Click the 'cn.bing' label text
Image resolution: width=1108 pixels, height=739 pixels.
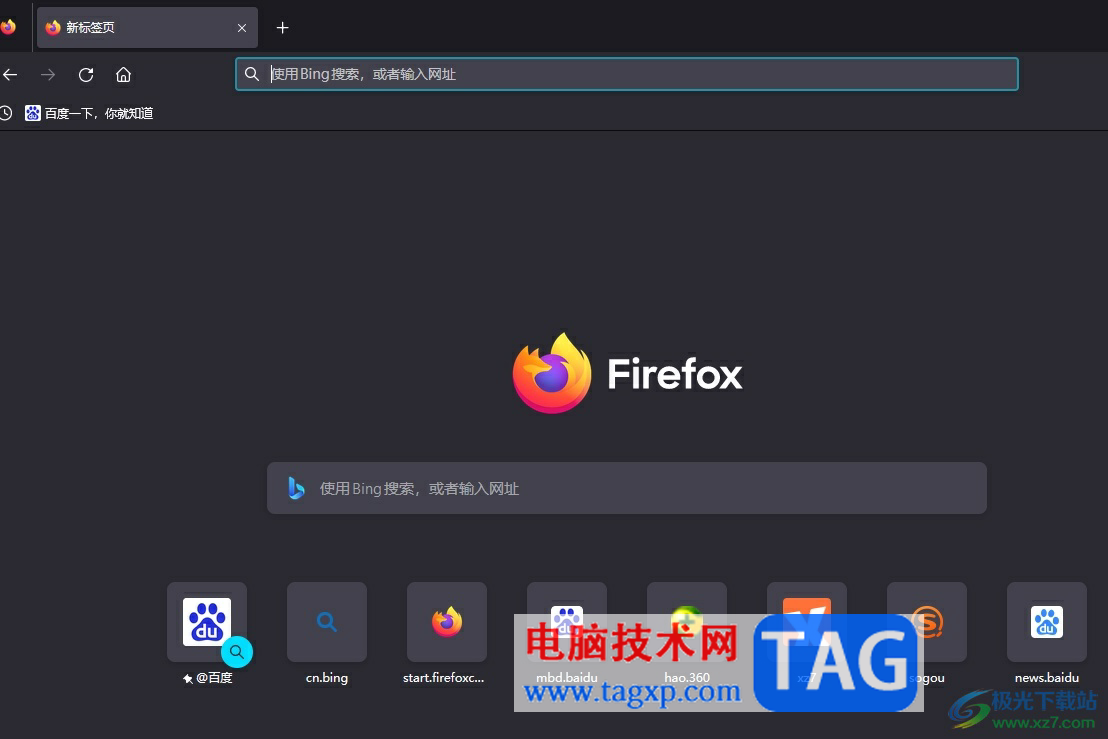click(x=327, y=678)
